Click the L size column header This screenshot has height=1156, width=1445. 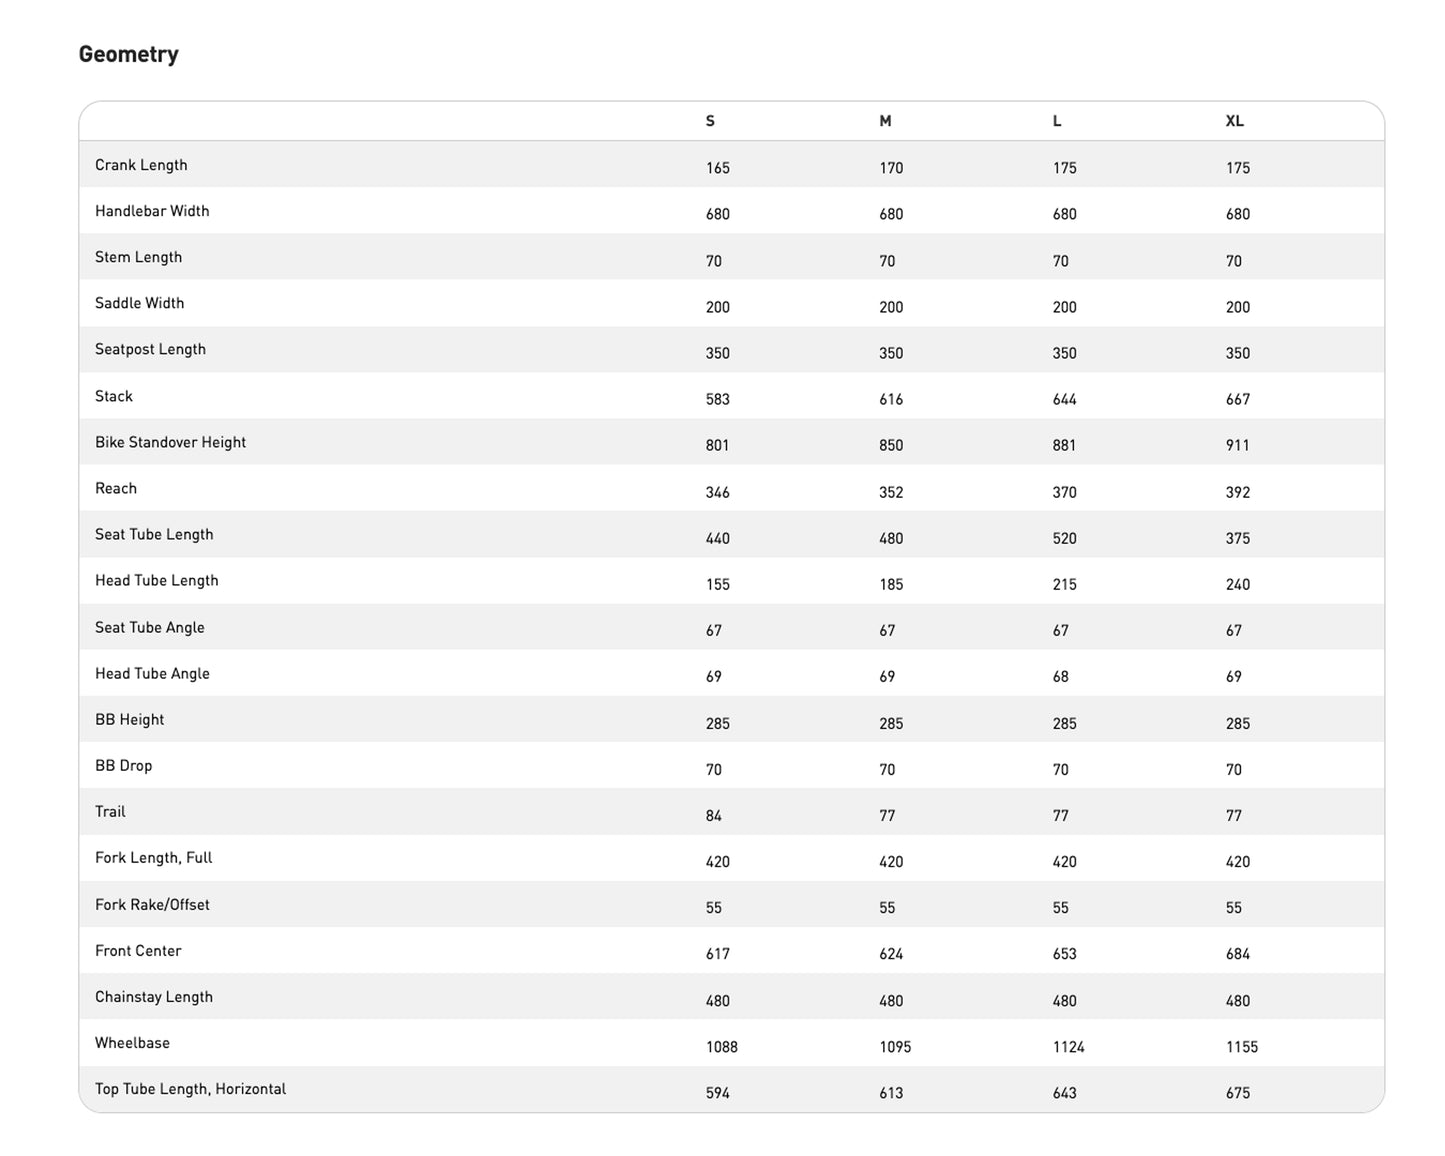pos(1057,121)
